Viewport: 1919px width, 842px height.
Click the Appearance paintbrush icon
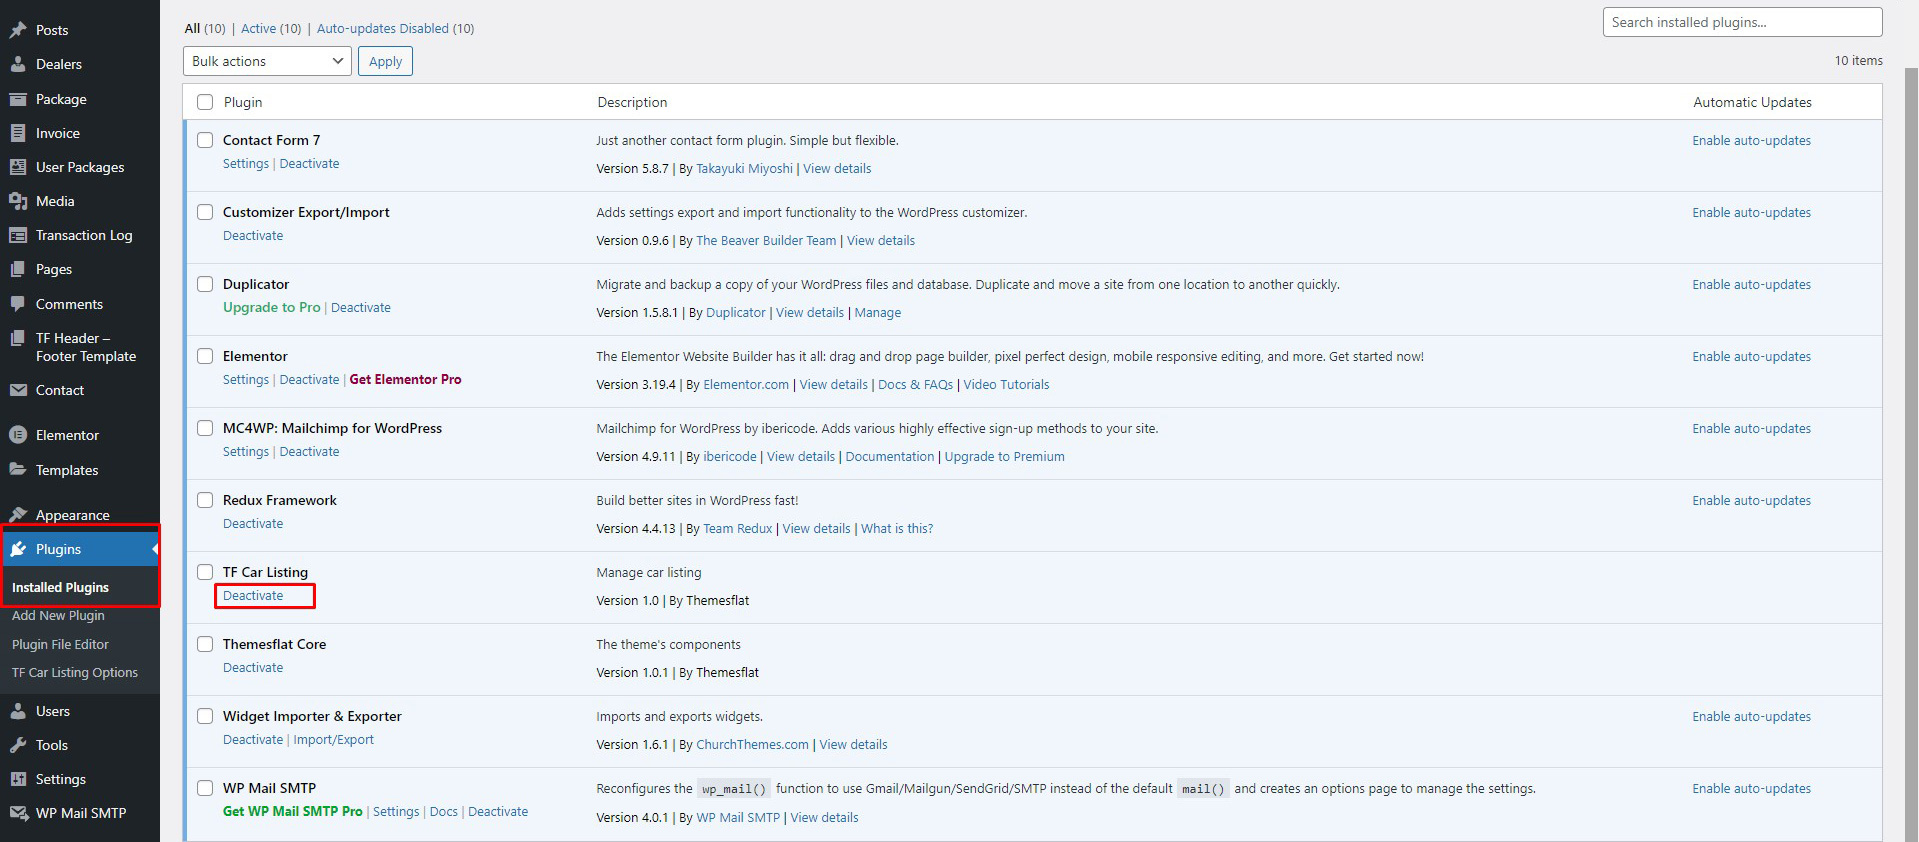tap(18, 515)
